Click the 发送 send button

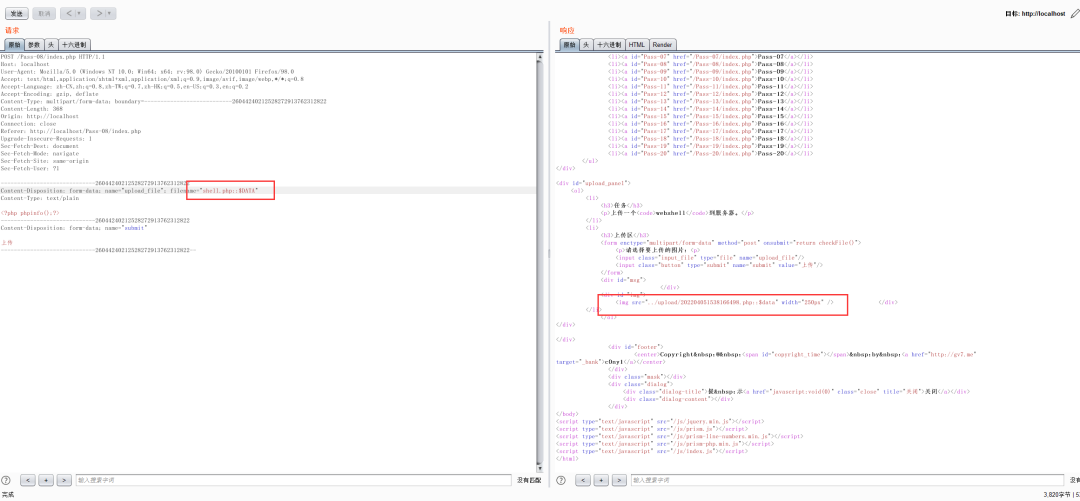tap(15, 14)
